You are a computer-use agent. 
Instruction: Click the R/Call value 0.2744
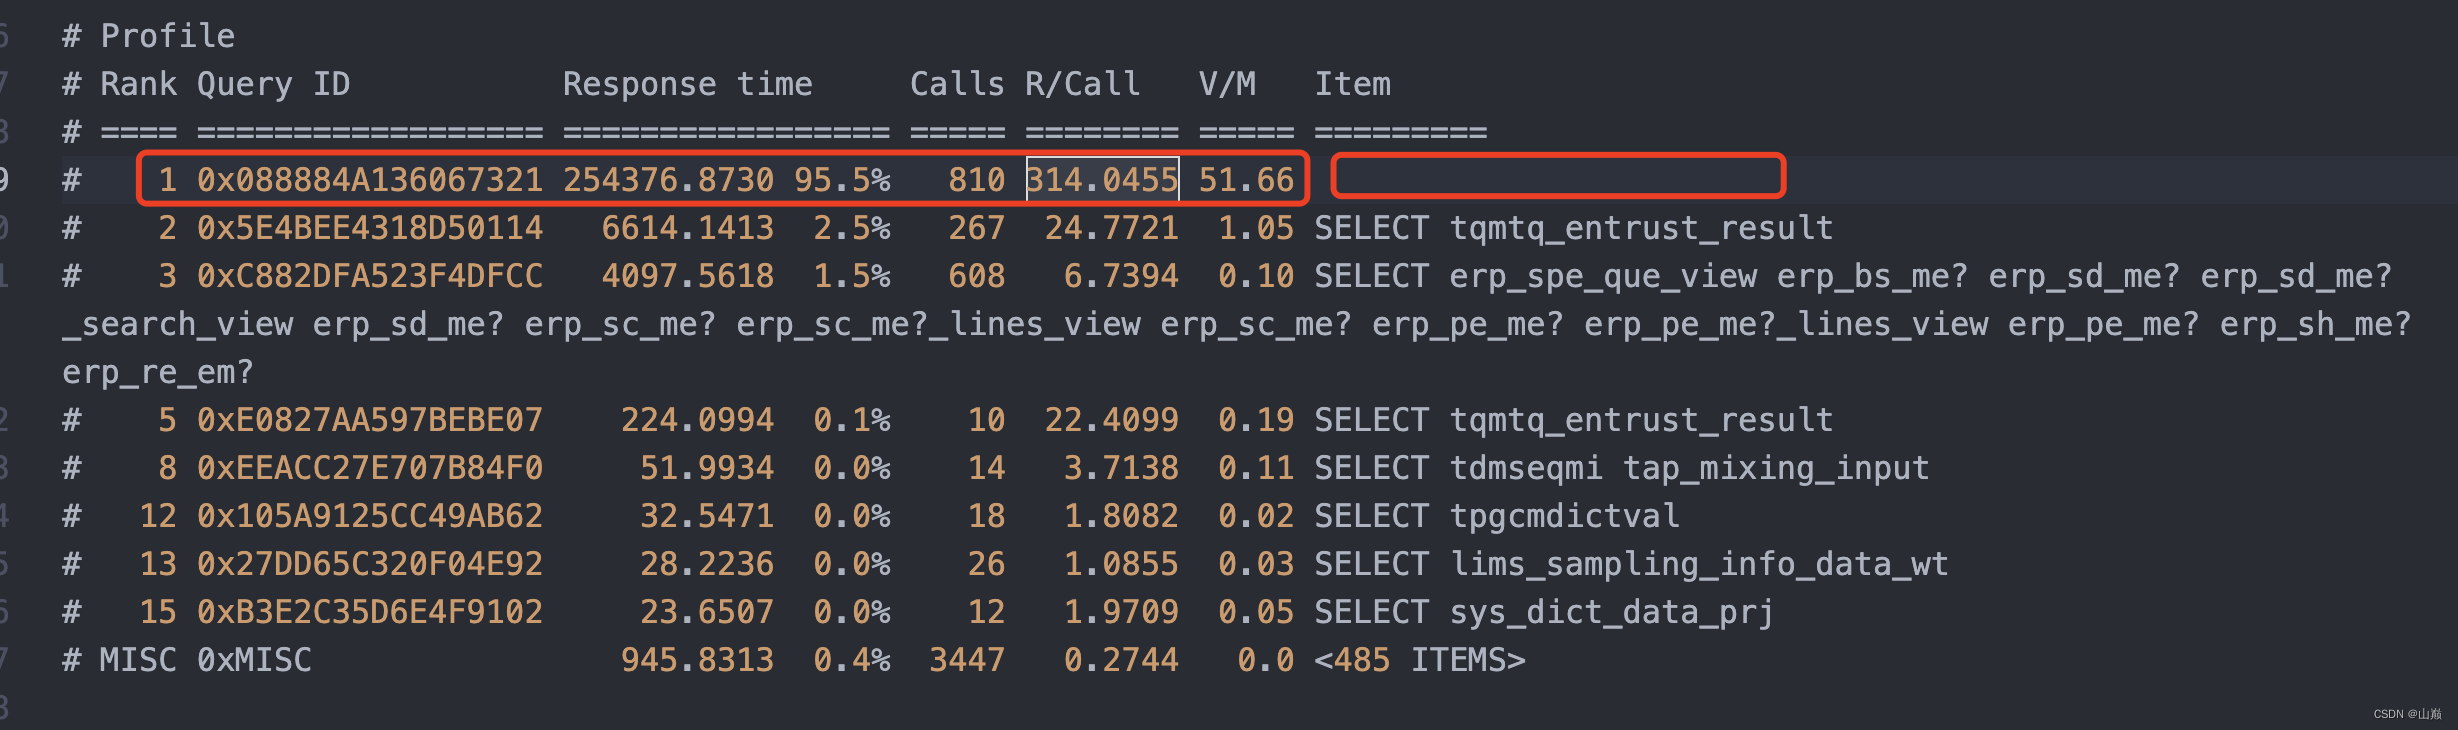[1121, 660]
